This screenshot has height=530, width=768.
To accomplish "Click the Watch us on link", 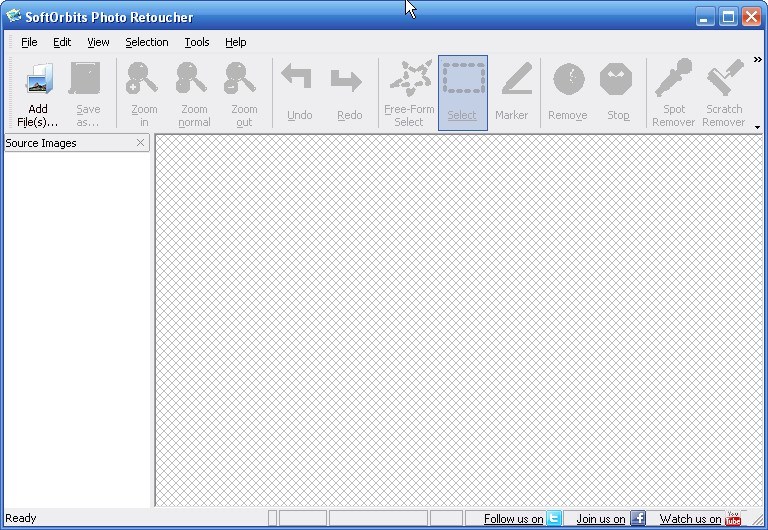I will (690, 518).
